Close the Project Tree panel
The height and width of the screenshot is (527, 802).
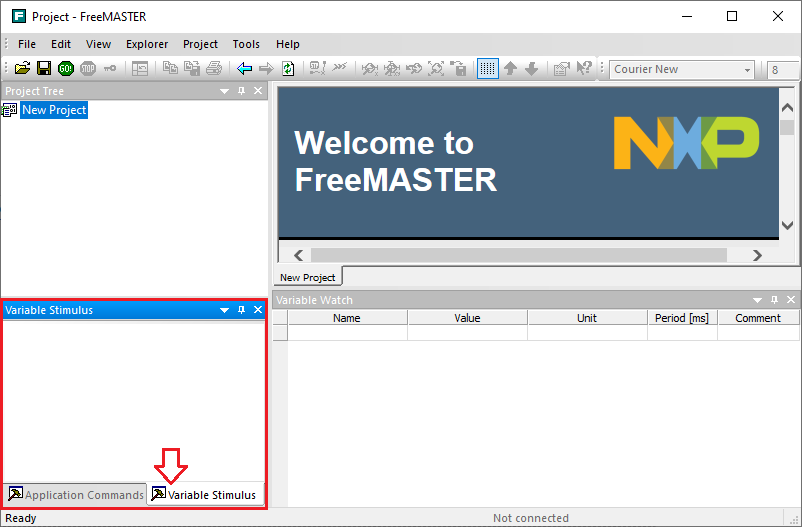[x=258, y=91]
